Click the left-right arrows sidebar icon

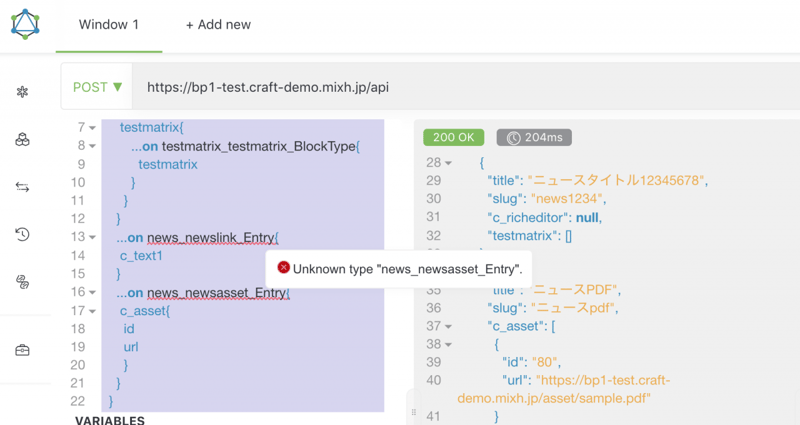(x=22, y=187)
